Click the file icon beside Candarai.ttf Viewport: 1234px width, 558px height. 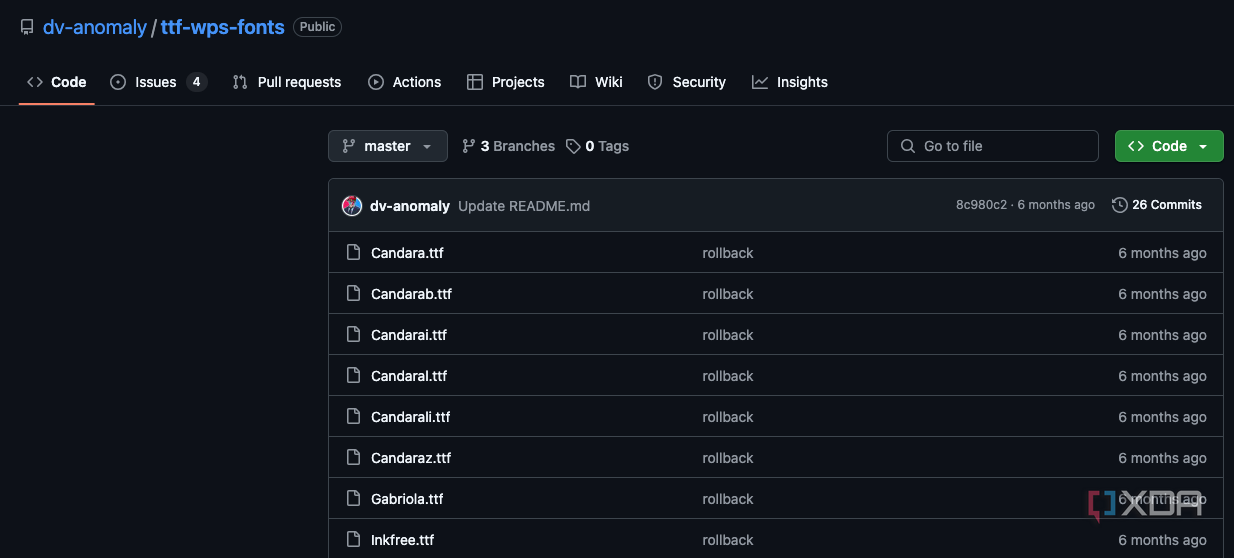pyautogui.click(x=353, y=334)
